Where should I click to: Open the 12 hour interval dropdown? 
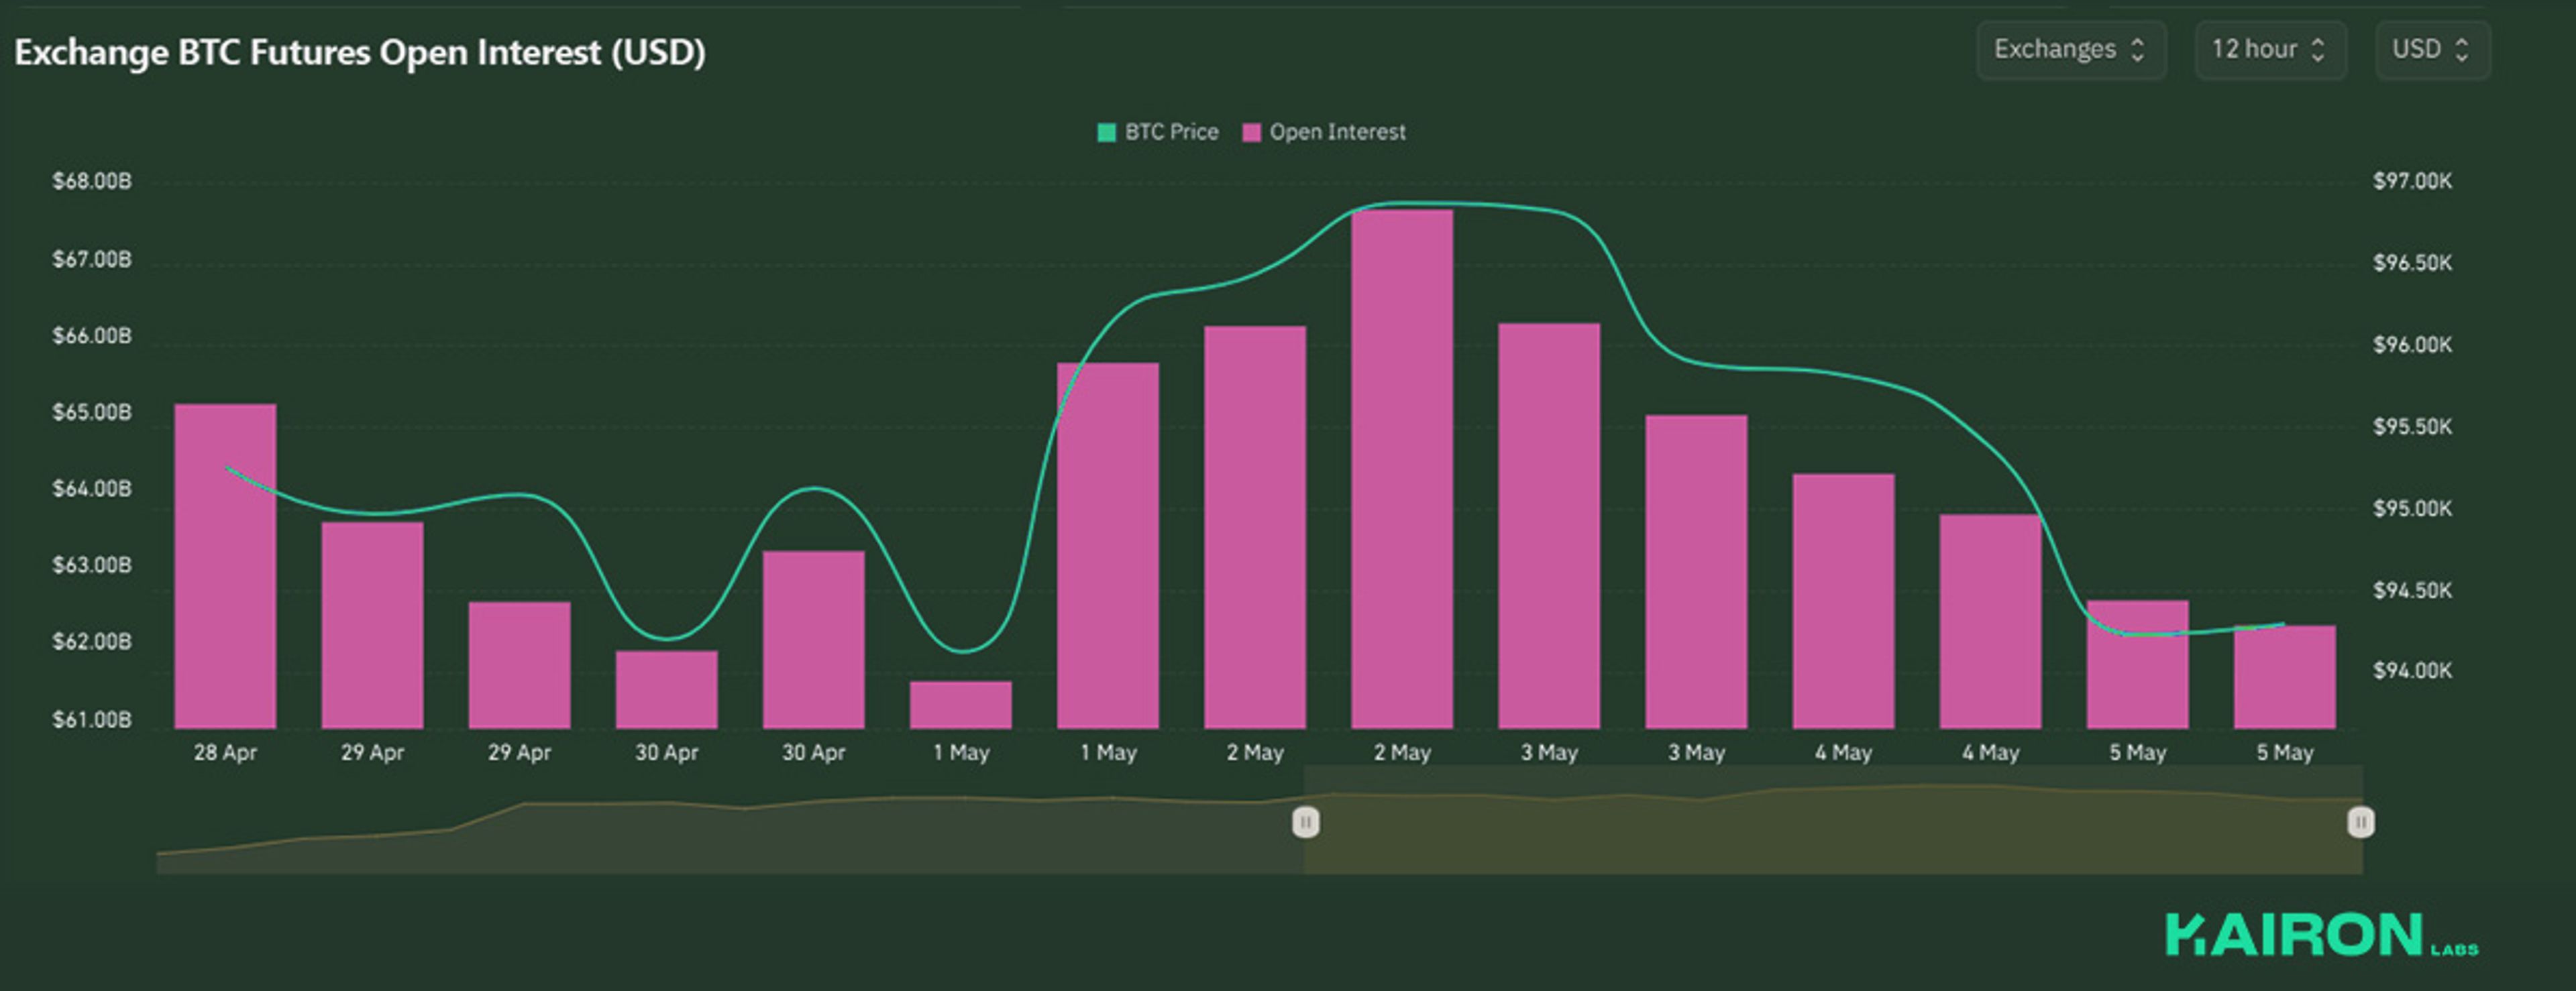(2268, 50)
